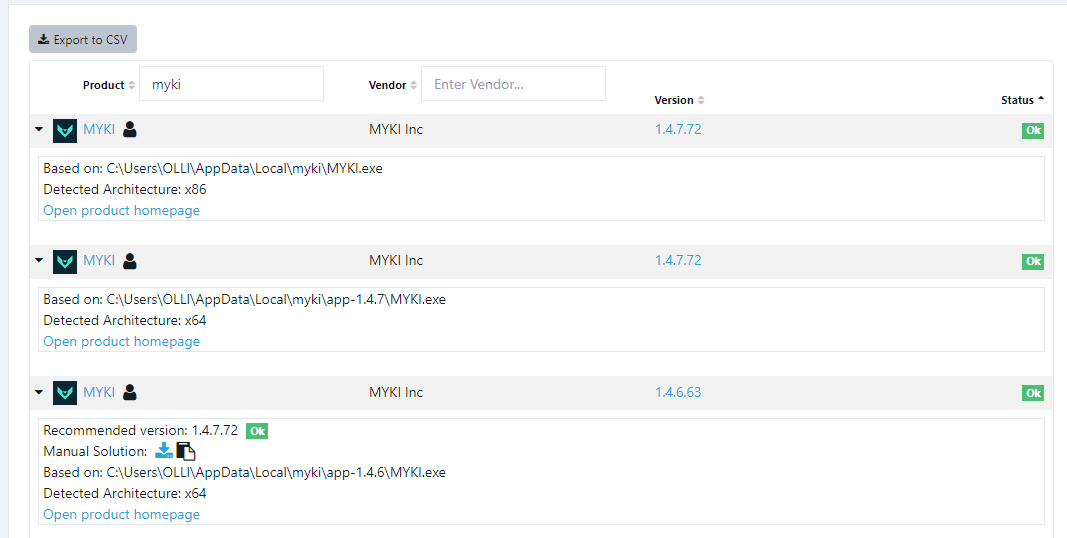Click MYKI logo icon in the 1.4.6.63 row
1067x538 pixels.
[x=65, y=393]
